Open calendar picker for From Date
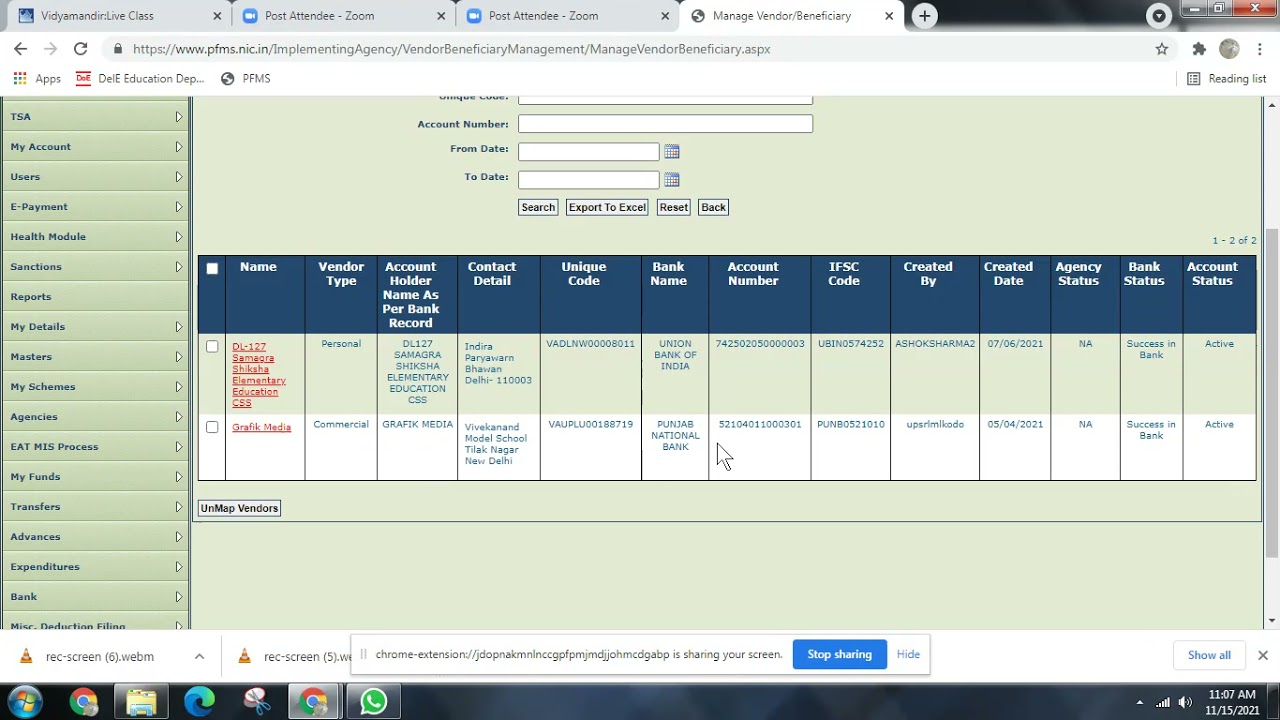The height and width of the screenshot is (720, 1280). point(672,152)
